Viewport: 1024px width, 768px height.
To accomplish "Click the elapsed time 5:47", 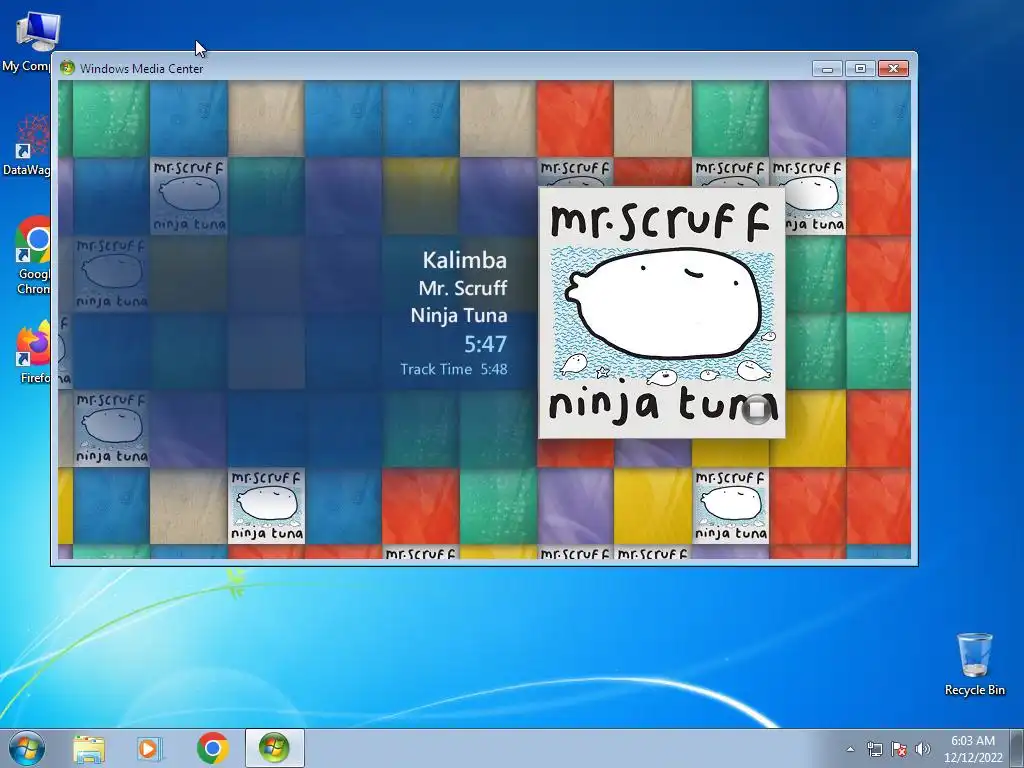I will coord(485,344).
